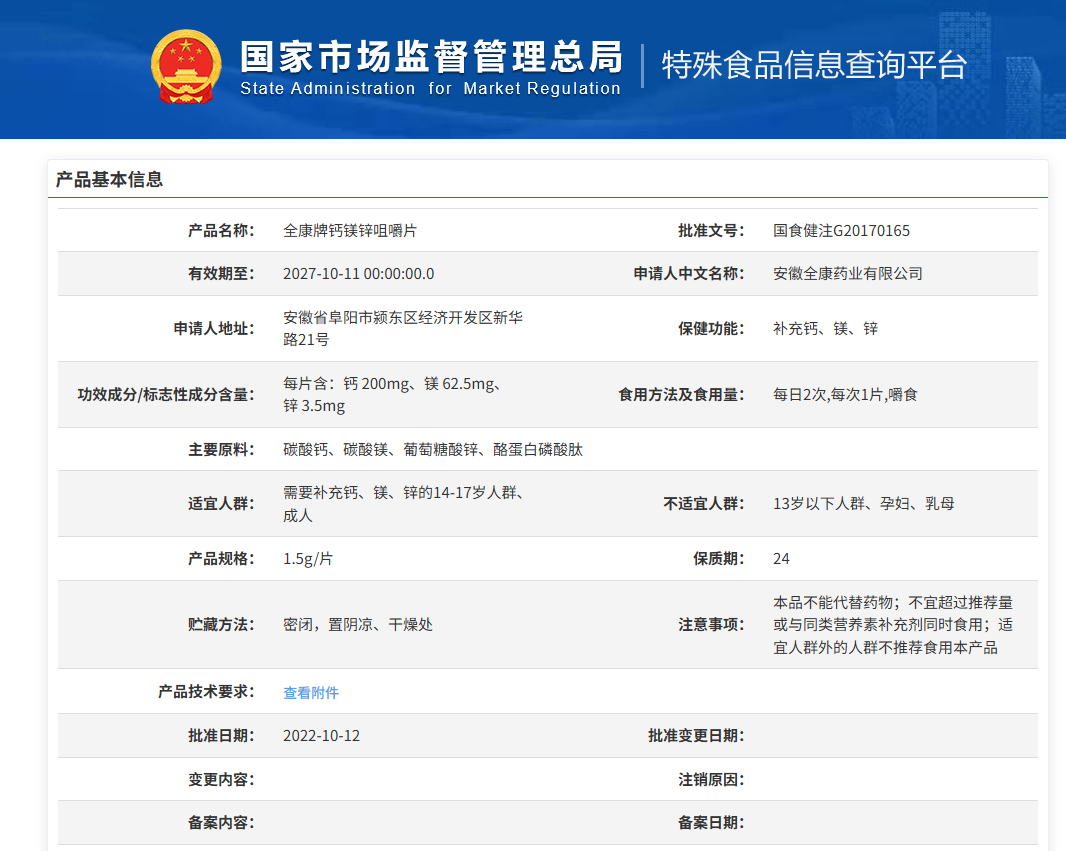
Task: Click the 有效期至 field label
Action: coord(221,274)
